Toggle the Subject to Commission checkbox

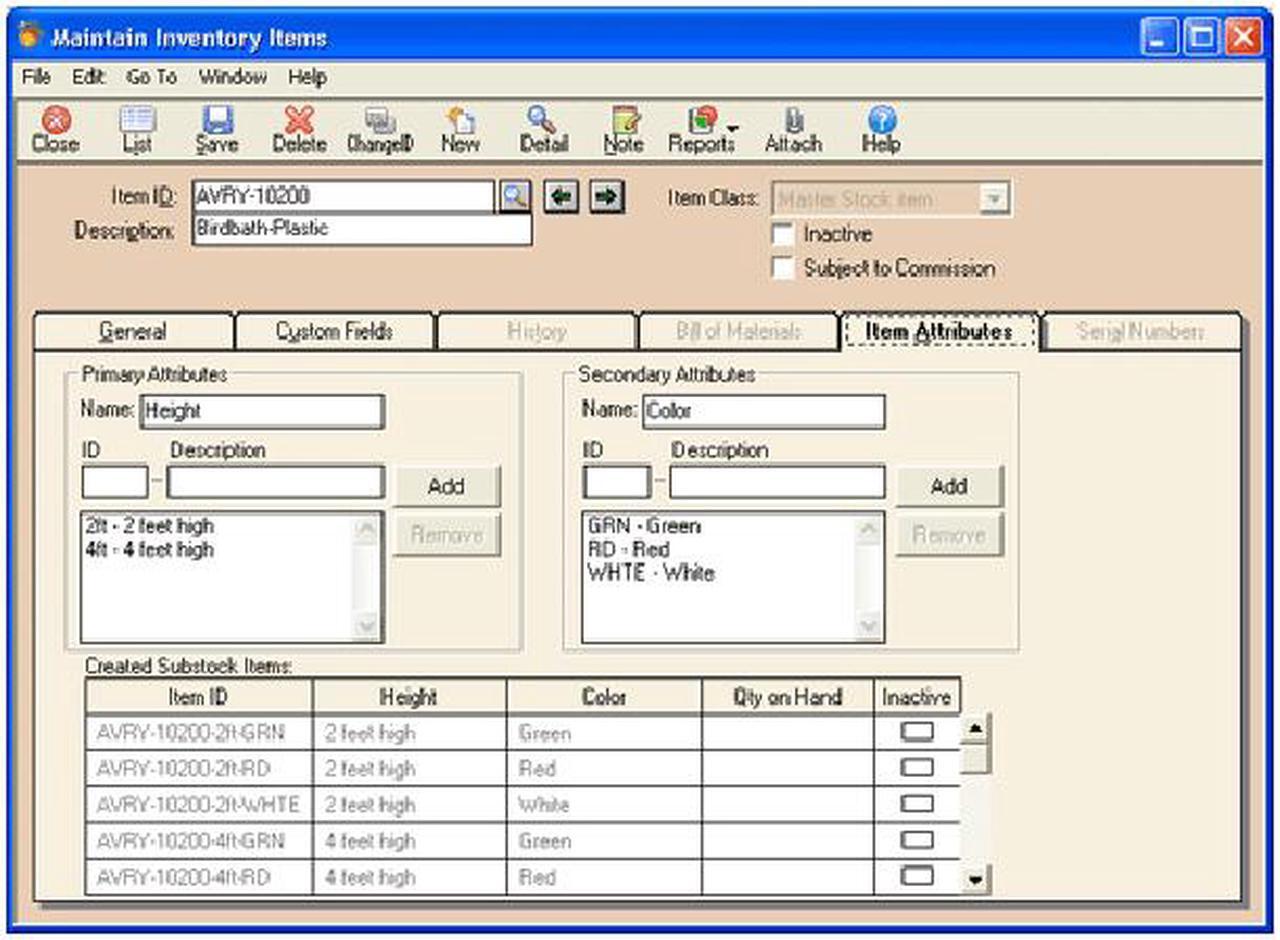[784, 268]
